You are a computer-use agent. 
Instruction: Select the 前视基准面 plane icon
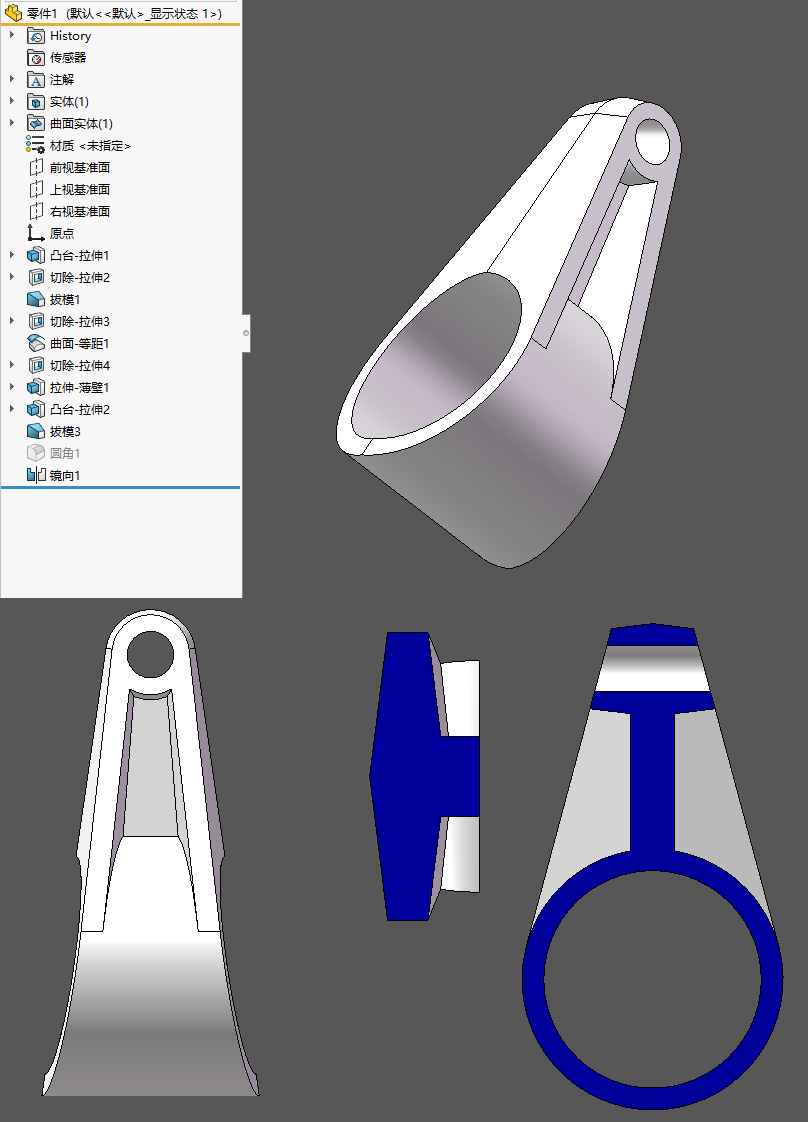click(36, 167)
